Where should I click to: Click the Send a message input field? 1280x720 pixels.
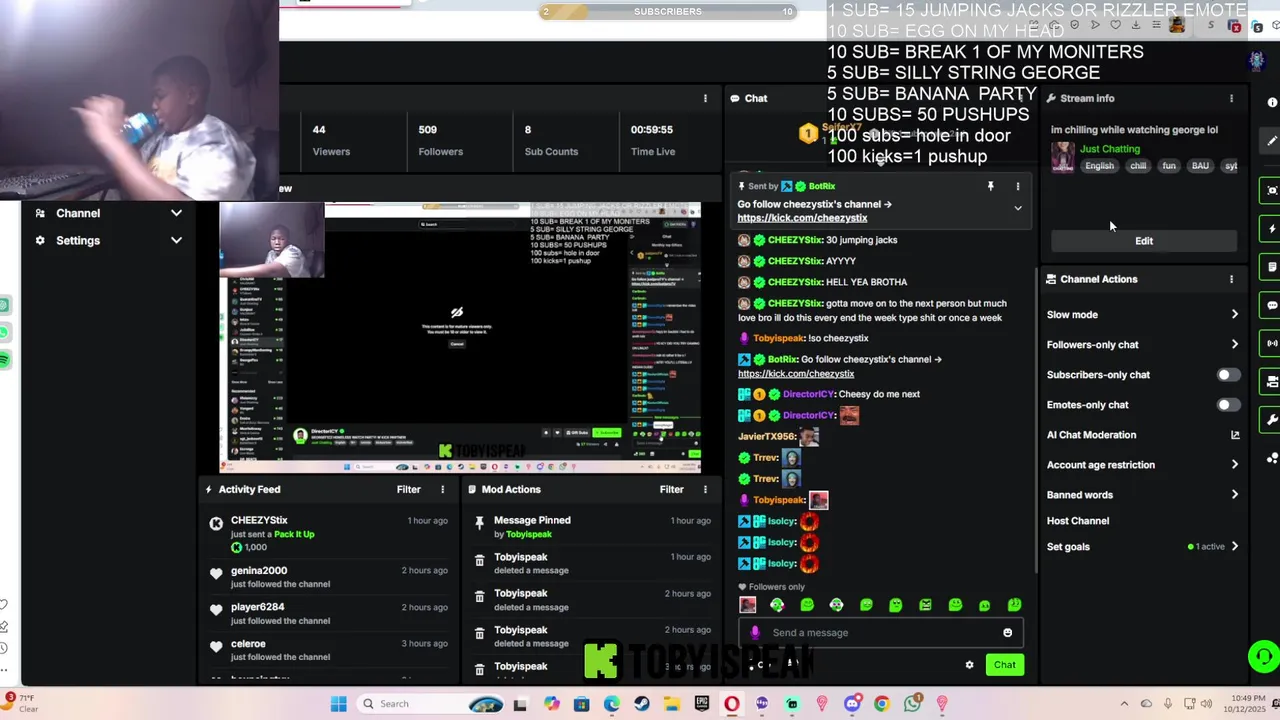pyautogui.click(x=880, y=632)
